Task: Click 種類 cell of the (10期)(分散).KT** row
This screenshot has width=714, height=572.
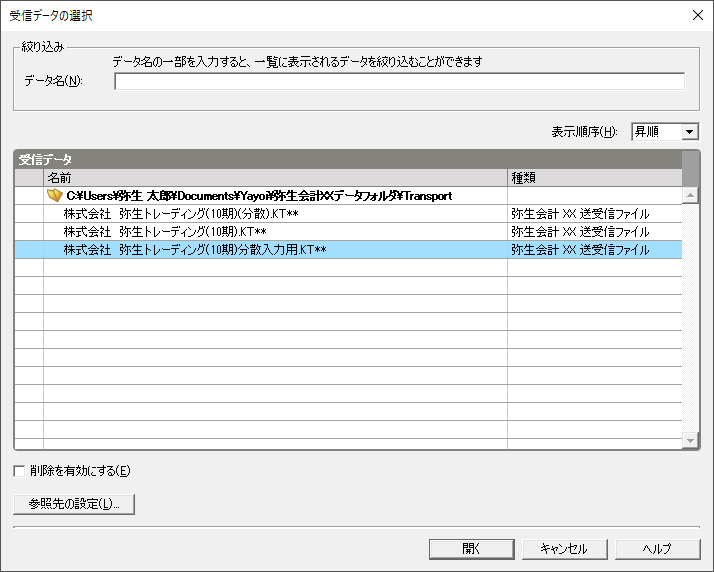Action: [595, 214]
